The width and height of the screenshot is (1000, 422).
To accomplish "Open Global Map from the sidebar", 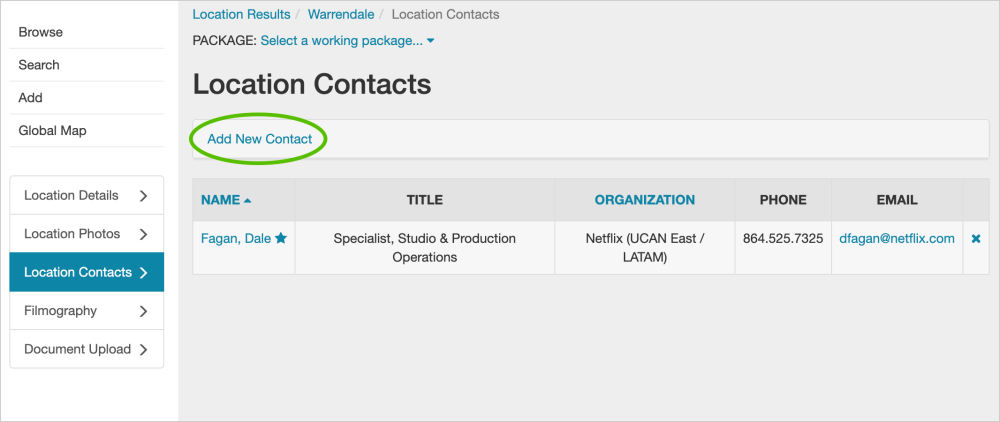I will click(52, 131).
